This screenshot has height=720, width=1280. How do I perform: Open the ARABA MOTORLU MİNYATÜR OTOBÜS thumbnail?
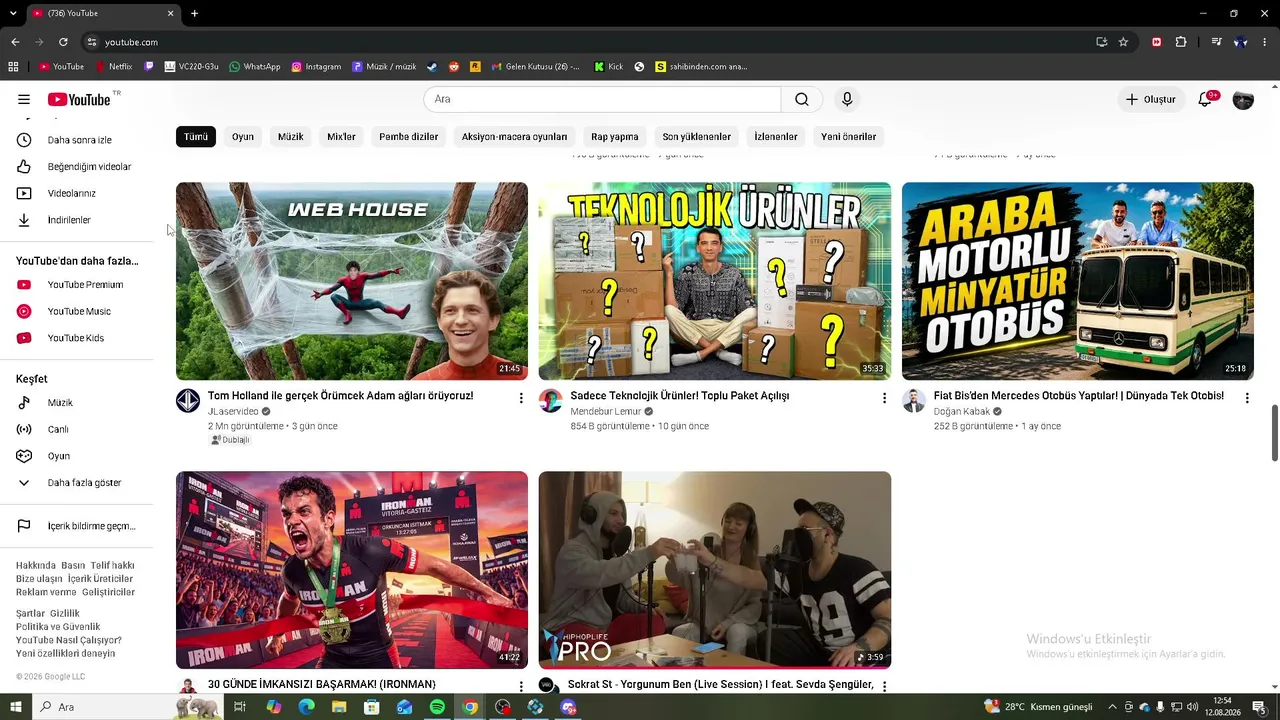1078,281
